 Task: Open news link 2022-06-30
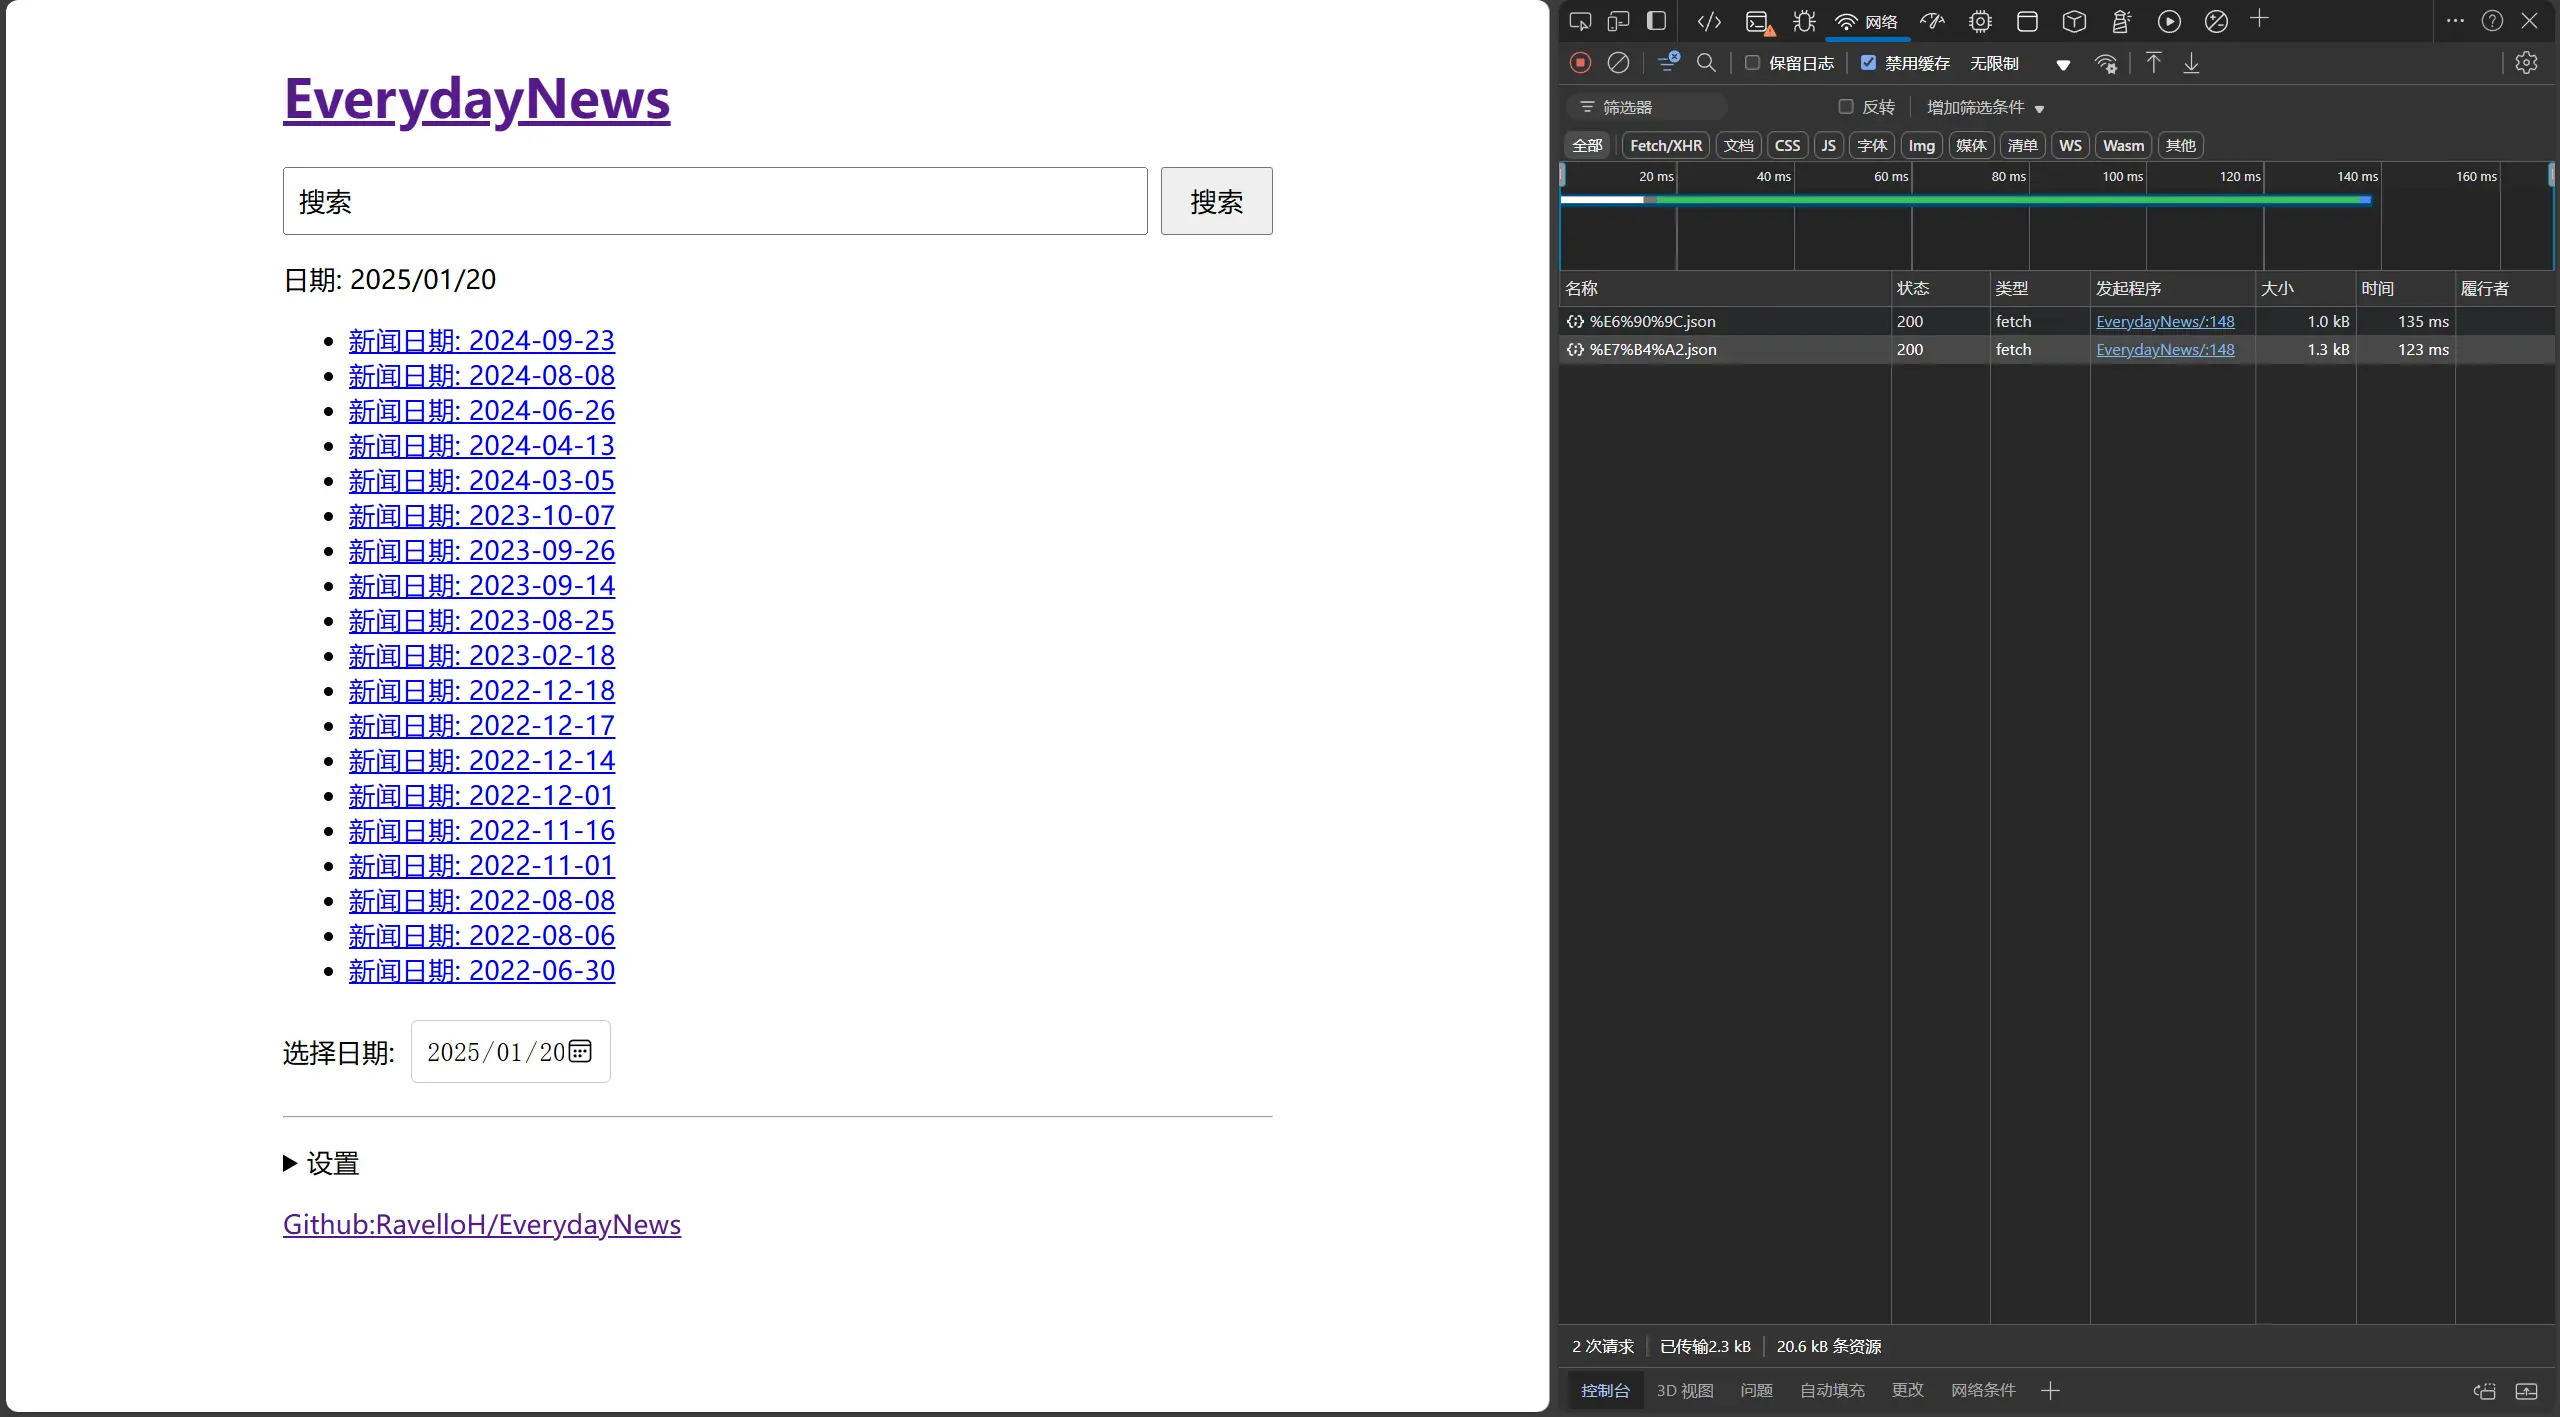(x=482, y=971)
